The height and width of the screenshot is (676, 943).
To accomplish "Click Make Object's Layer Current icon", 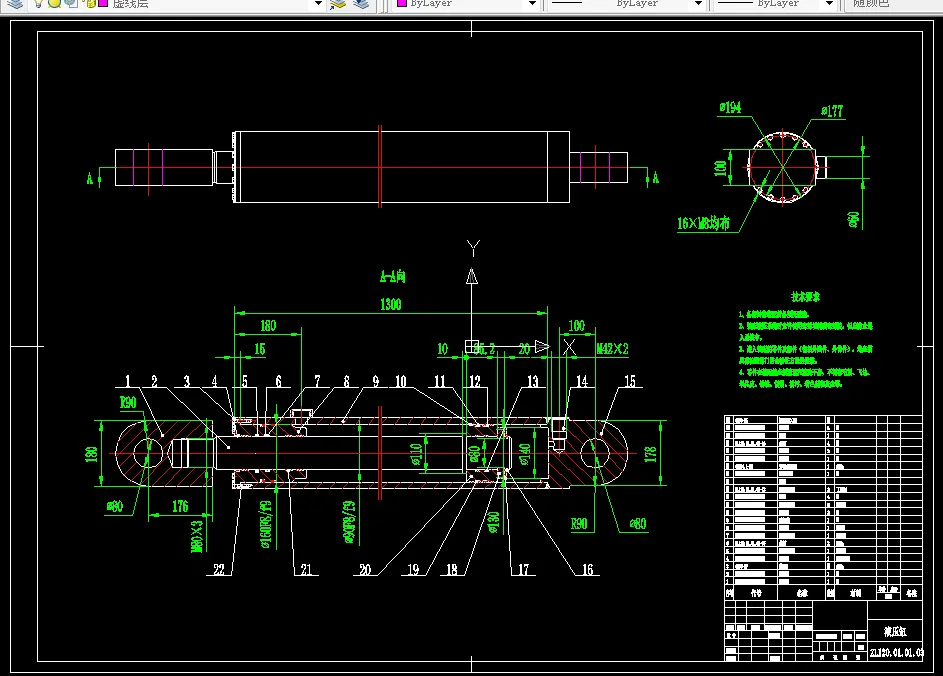I will click(x=338, y=4).
